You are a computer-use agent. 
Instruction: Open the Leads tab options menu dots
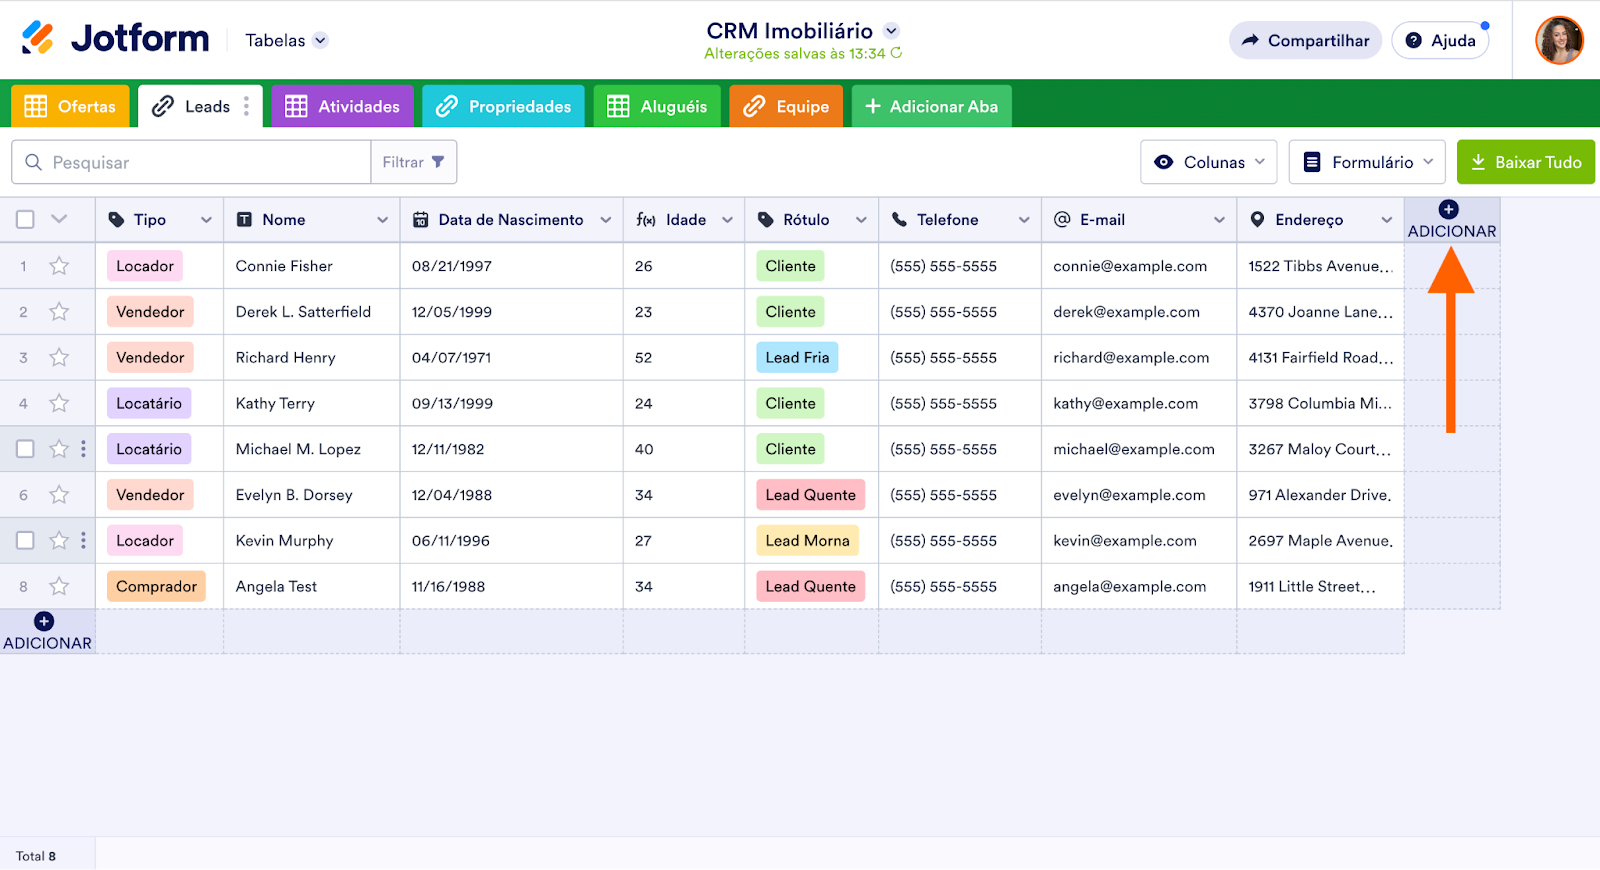click(x=246, y=106)
